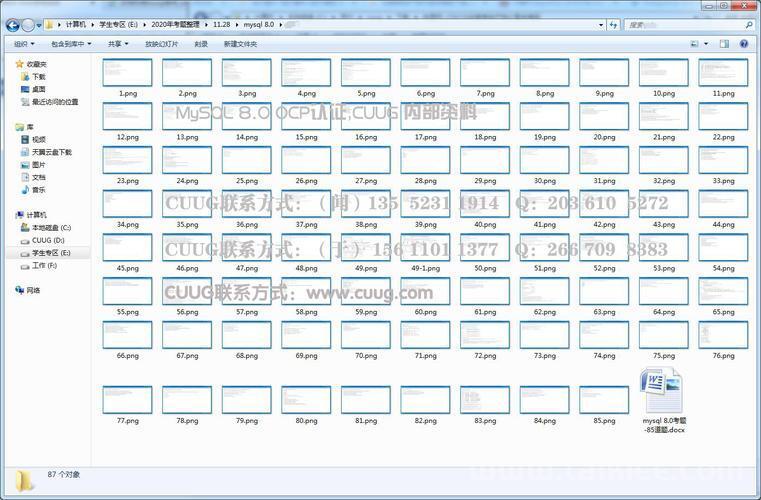Select the 11.png thumbnail
Image resolution: width=761 pixels, height=500 pixels.
[x=723, y=73]
